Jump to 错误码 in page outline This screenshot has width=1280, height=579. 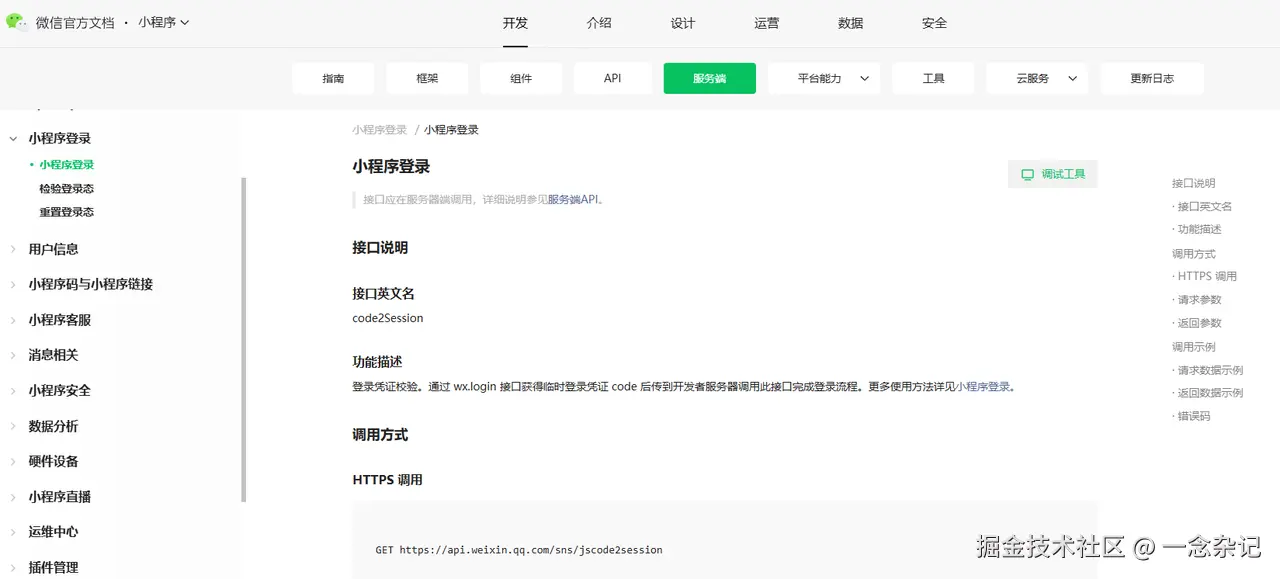click(1194, 416)
